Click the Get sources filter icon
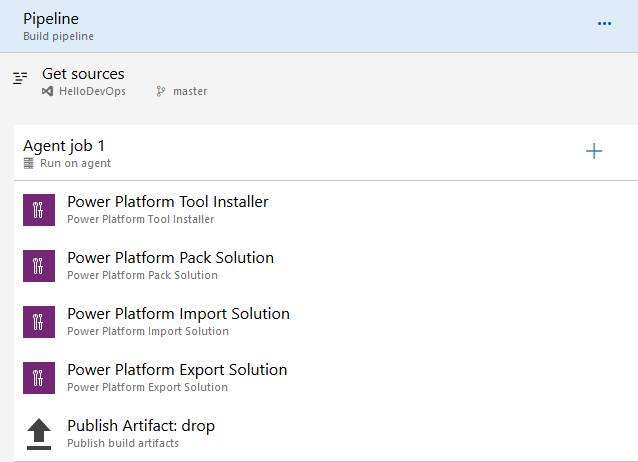Image resolution: width=638 pixels, height=462 pixels. 20,78
